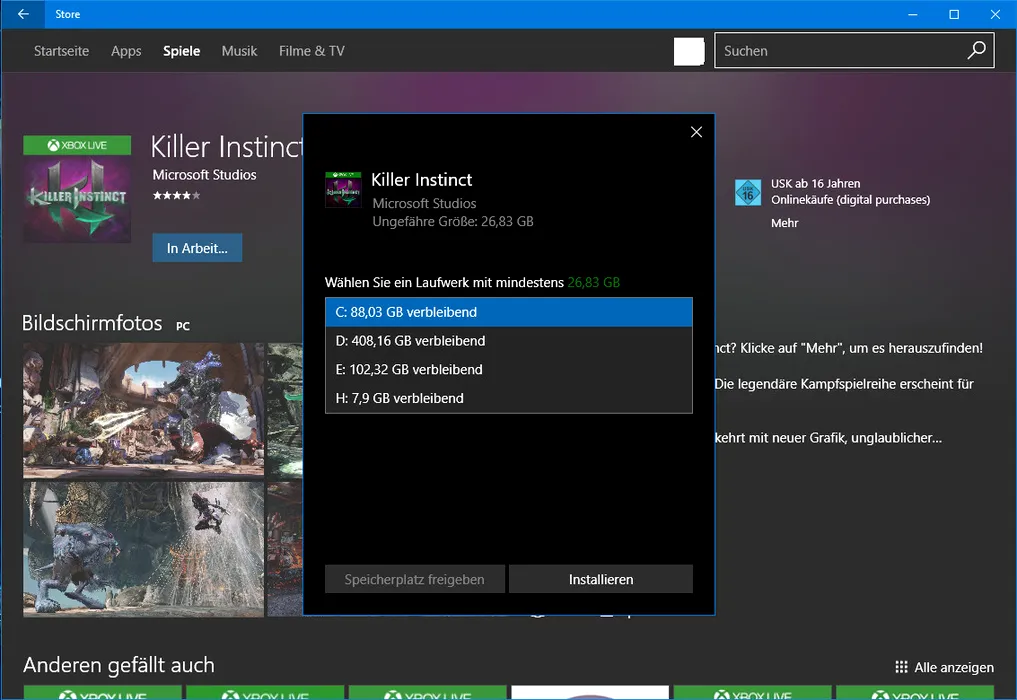Image resolution: width=1017 pixels, height=700 pixels.
Task: Pick drive E: 102,32 GB verbleibend
Action: point(509,369)
